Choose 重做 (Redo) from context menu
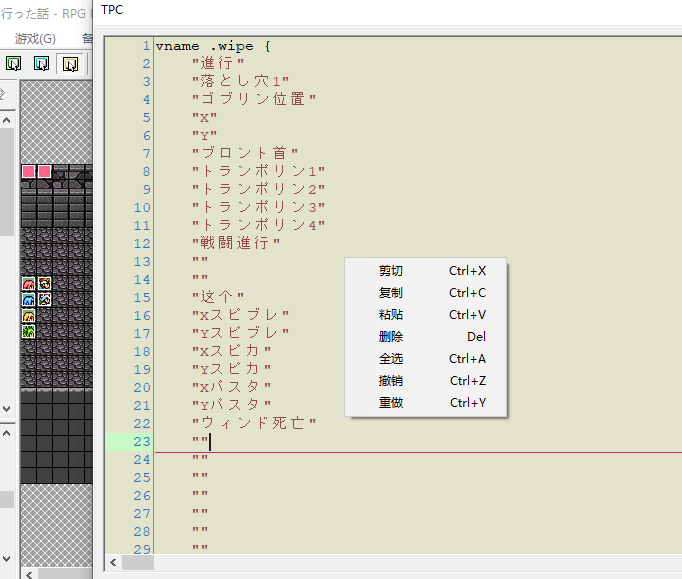682x579 pixels. (x=426, y=403)
